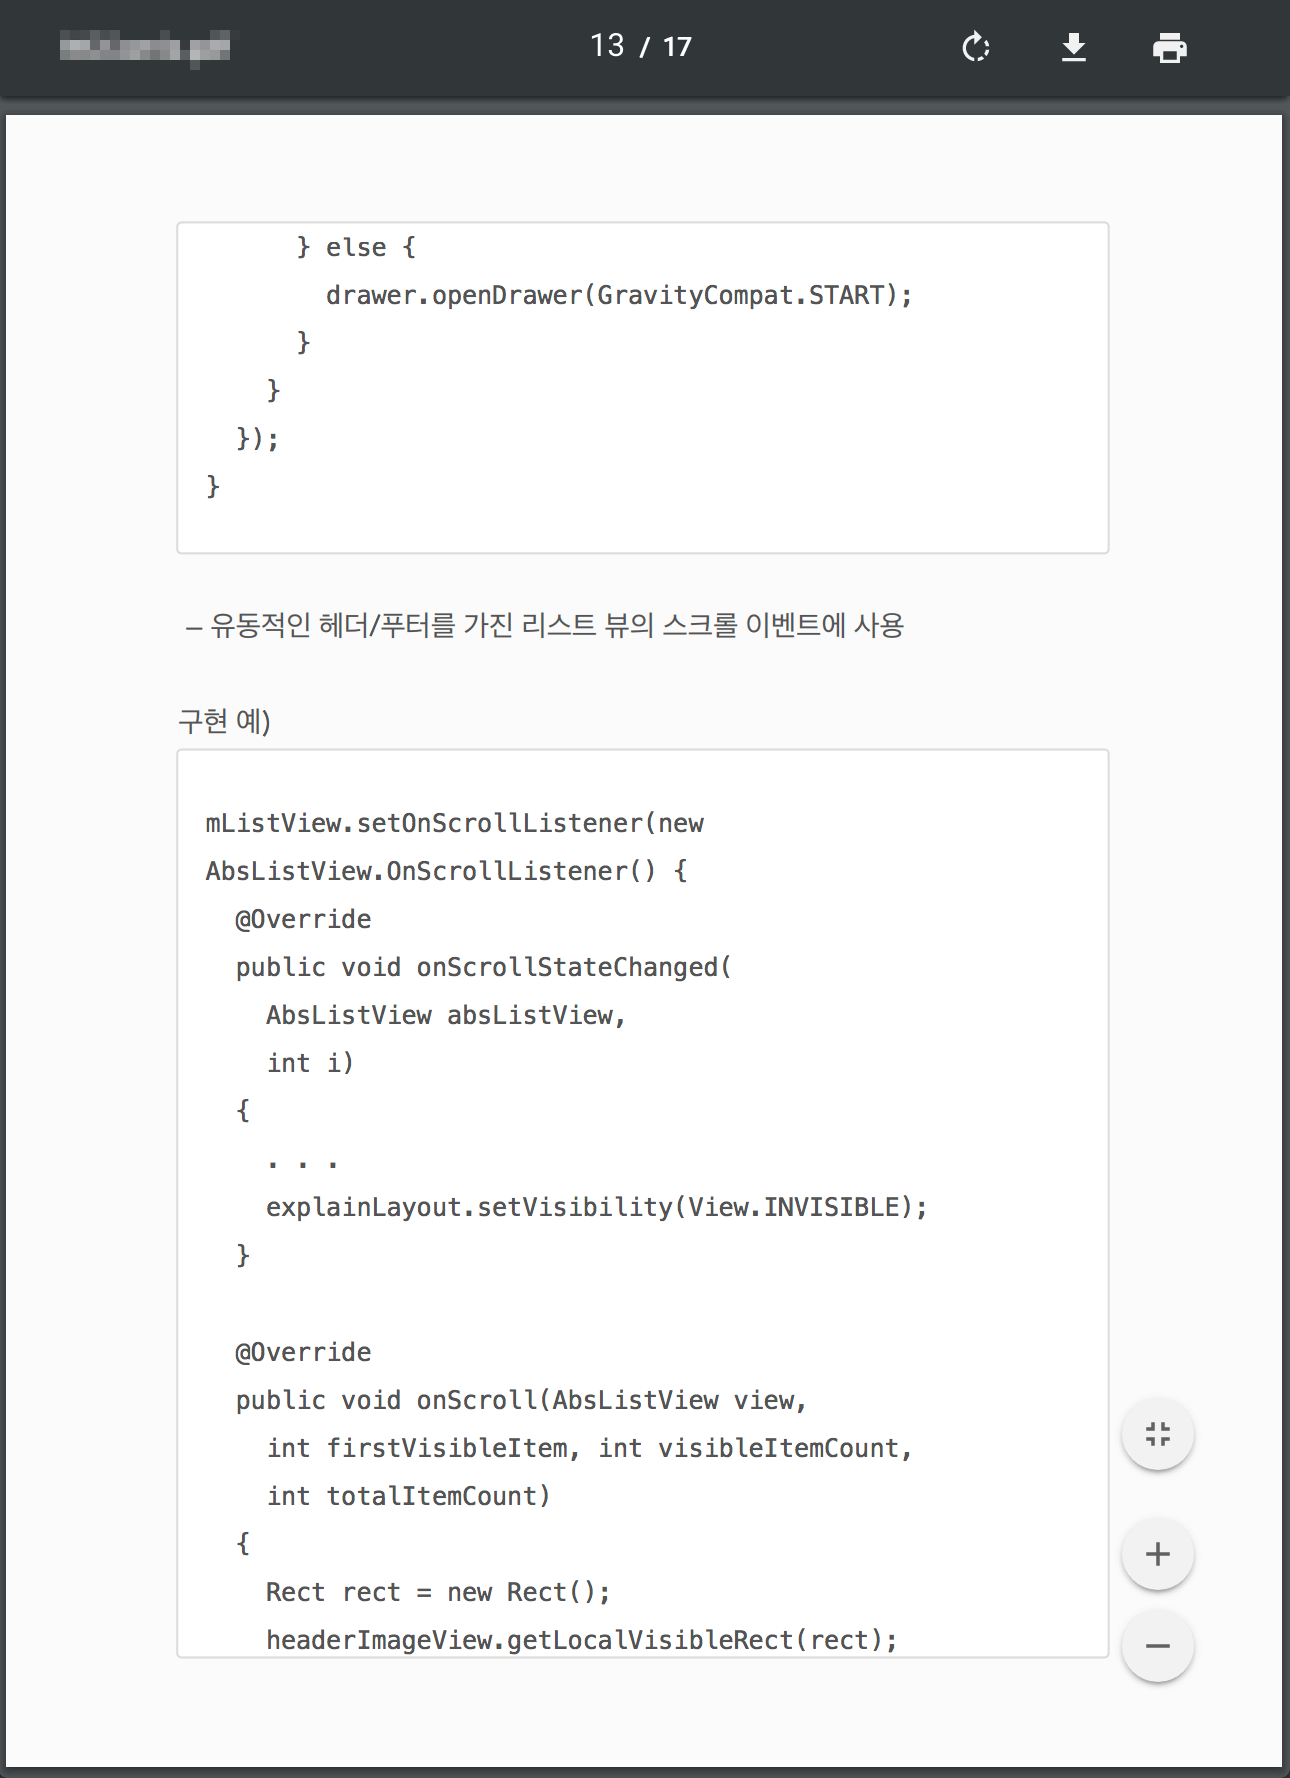Viewport: 1290px width, 1778px height.
Task: Click explainLayout.setVisibility(View.INVISIBLE); line
Action: [x=597, y=1207]
